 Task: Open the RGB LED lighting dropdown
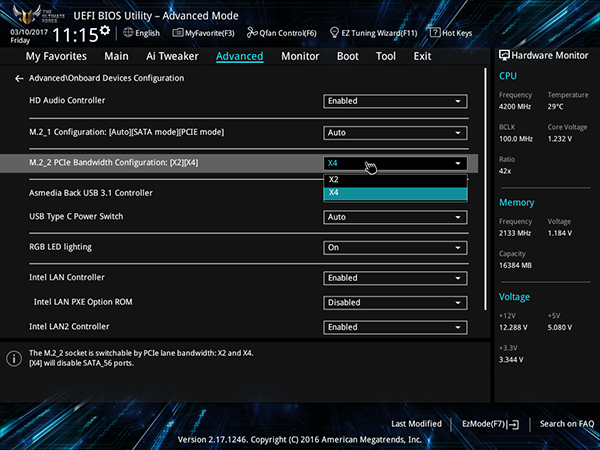pyautogui.click(x=395, y=248)
